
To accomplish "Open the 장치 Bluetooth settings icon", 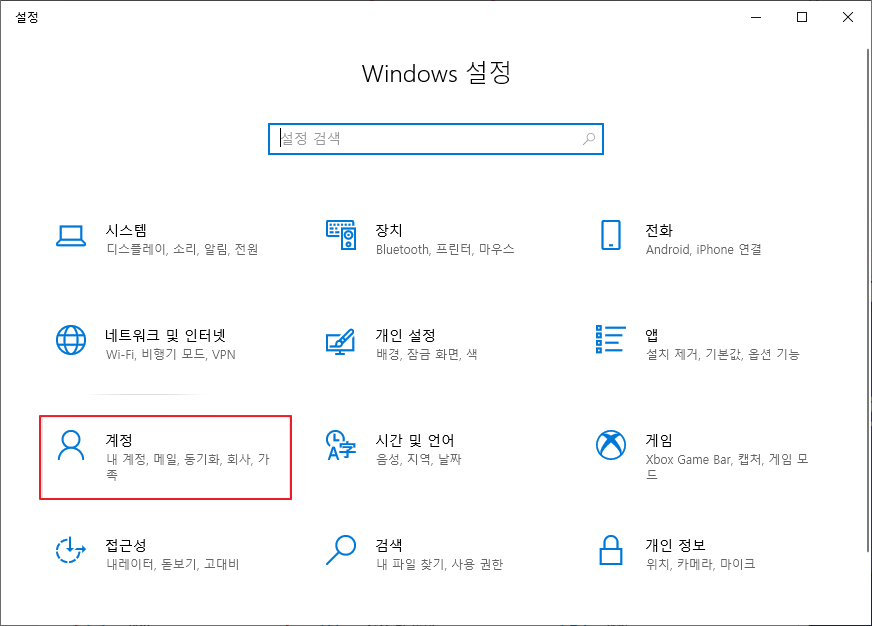I will (x=340, y=232).
